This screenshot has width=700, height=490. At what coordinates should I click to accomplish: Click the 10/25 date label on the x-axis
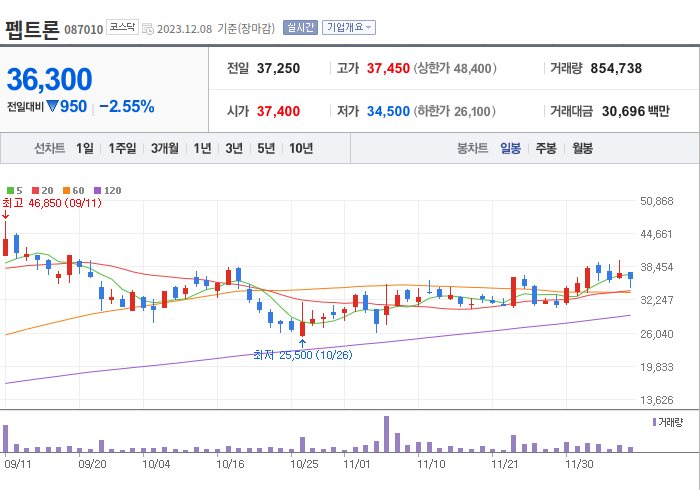pos(304,464)
